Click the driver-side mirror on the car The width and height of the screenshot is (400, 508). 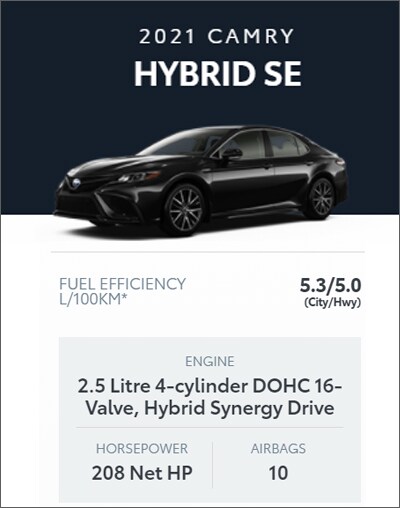tap(232, 154)
